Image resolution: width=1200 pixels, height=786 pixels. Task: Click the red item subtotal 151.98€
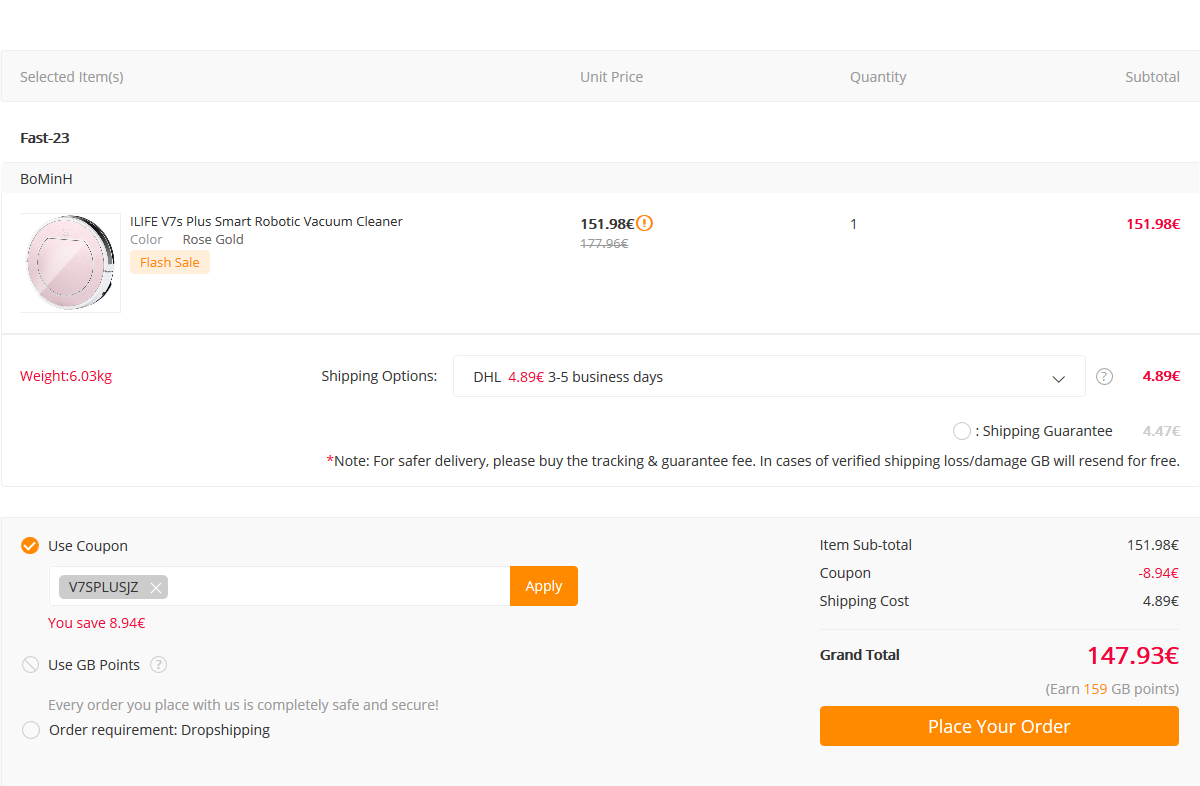tap(1153, 224)
